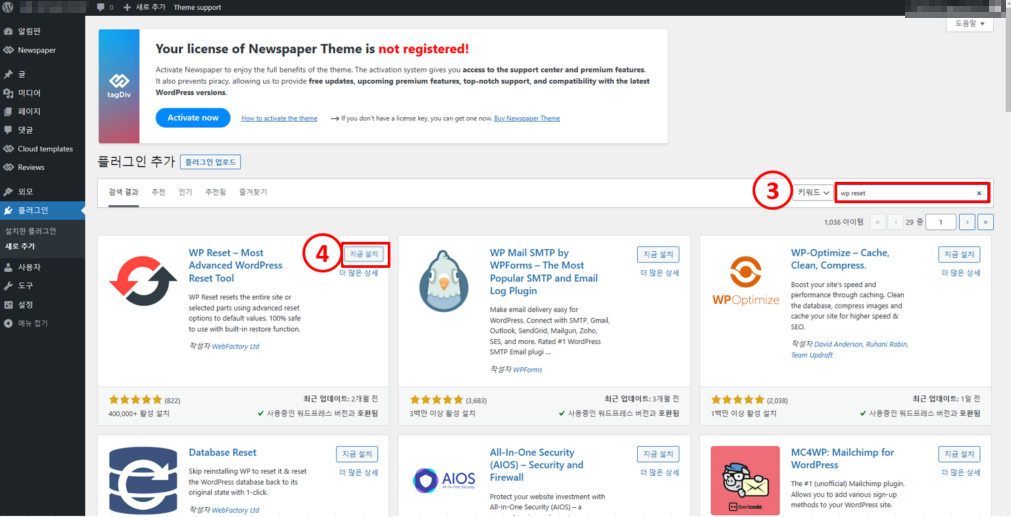
Task: Install WP Mail SMTP with 지금 설치
Action: 658,255
